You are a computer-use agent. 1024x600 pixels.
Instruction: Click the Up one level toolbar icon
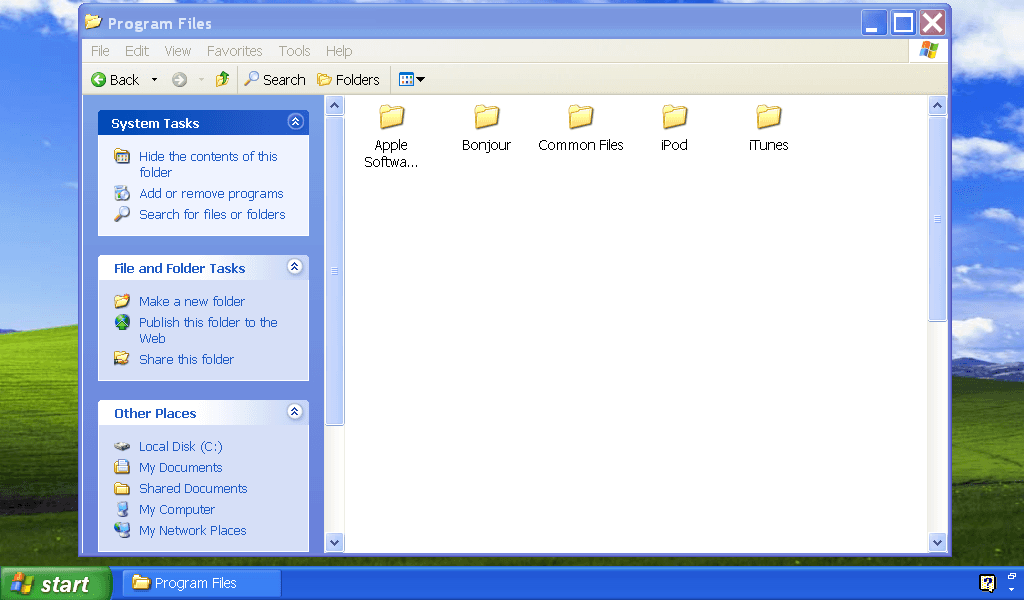pyautogui.click(x=222, y=80)
